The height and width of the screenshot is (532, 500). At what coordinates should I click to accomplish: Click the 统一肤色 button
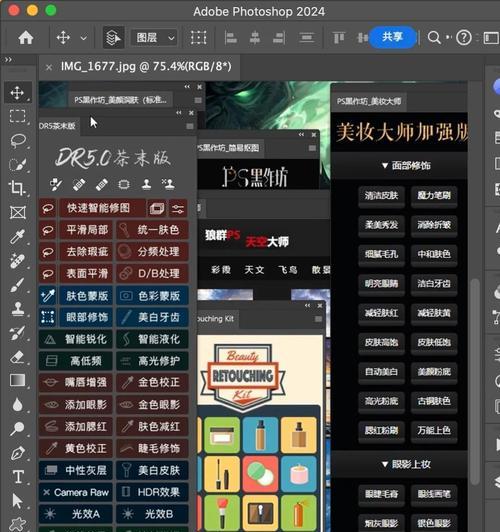152,230
